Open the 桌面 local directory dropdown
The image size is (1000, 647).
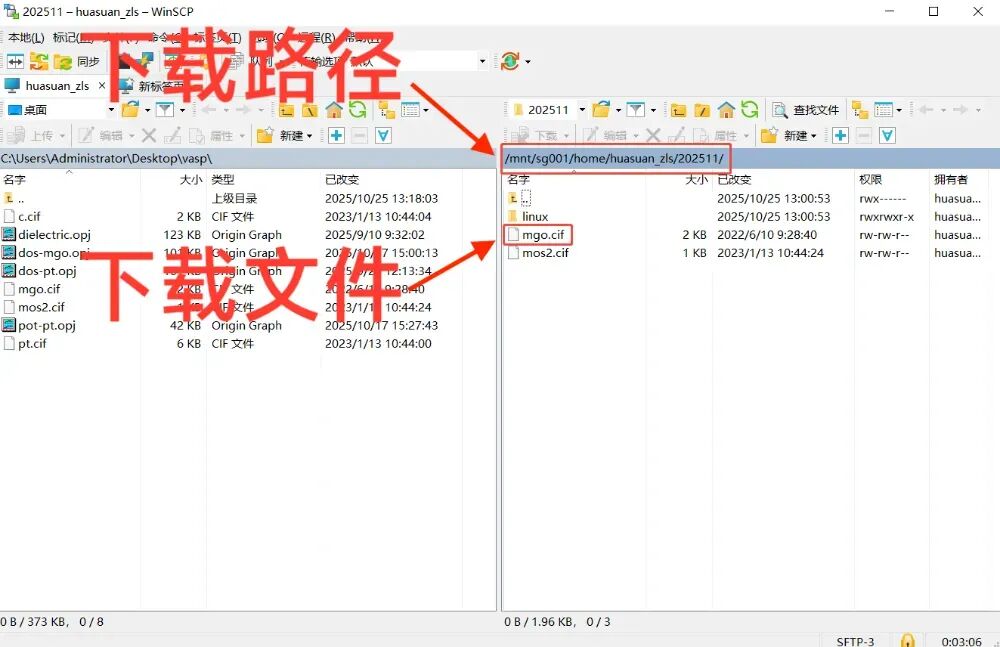pyautogui.click(x=111, y=110)
